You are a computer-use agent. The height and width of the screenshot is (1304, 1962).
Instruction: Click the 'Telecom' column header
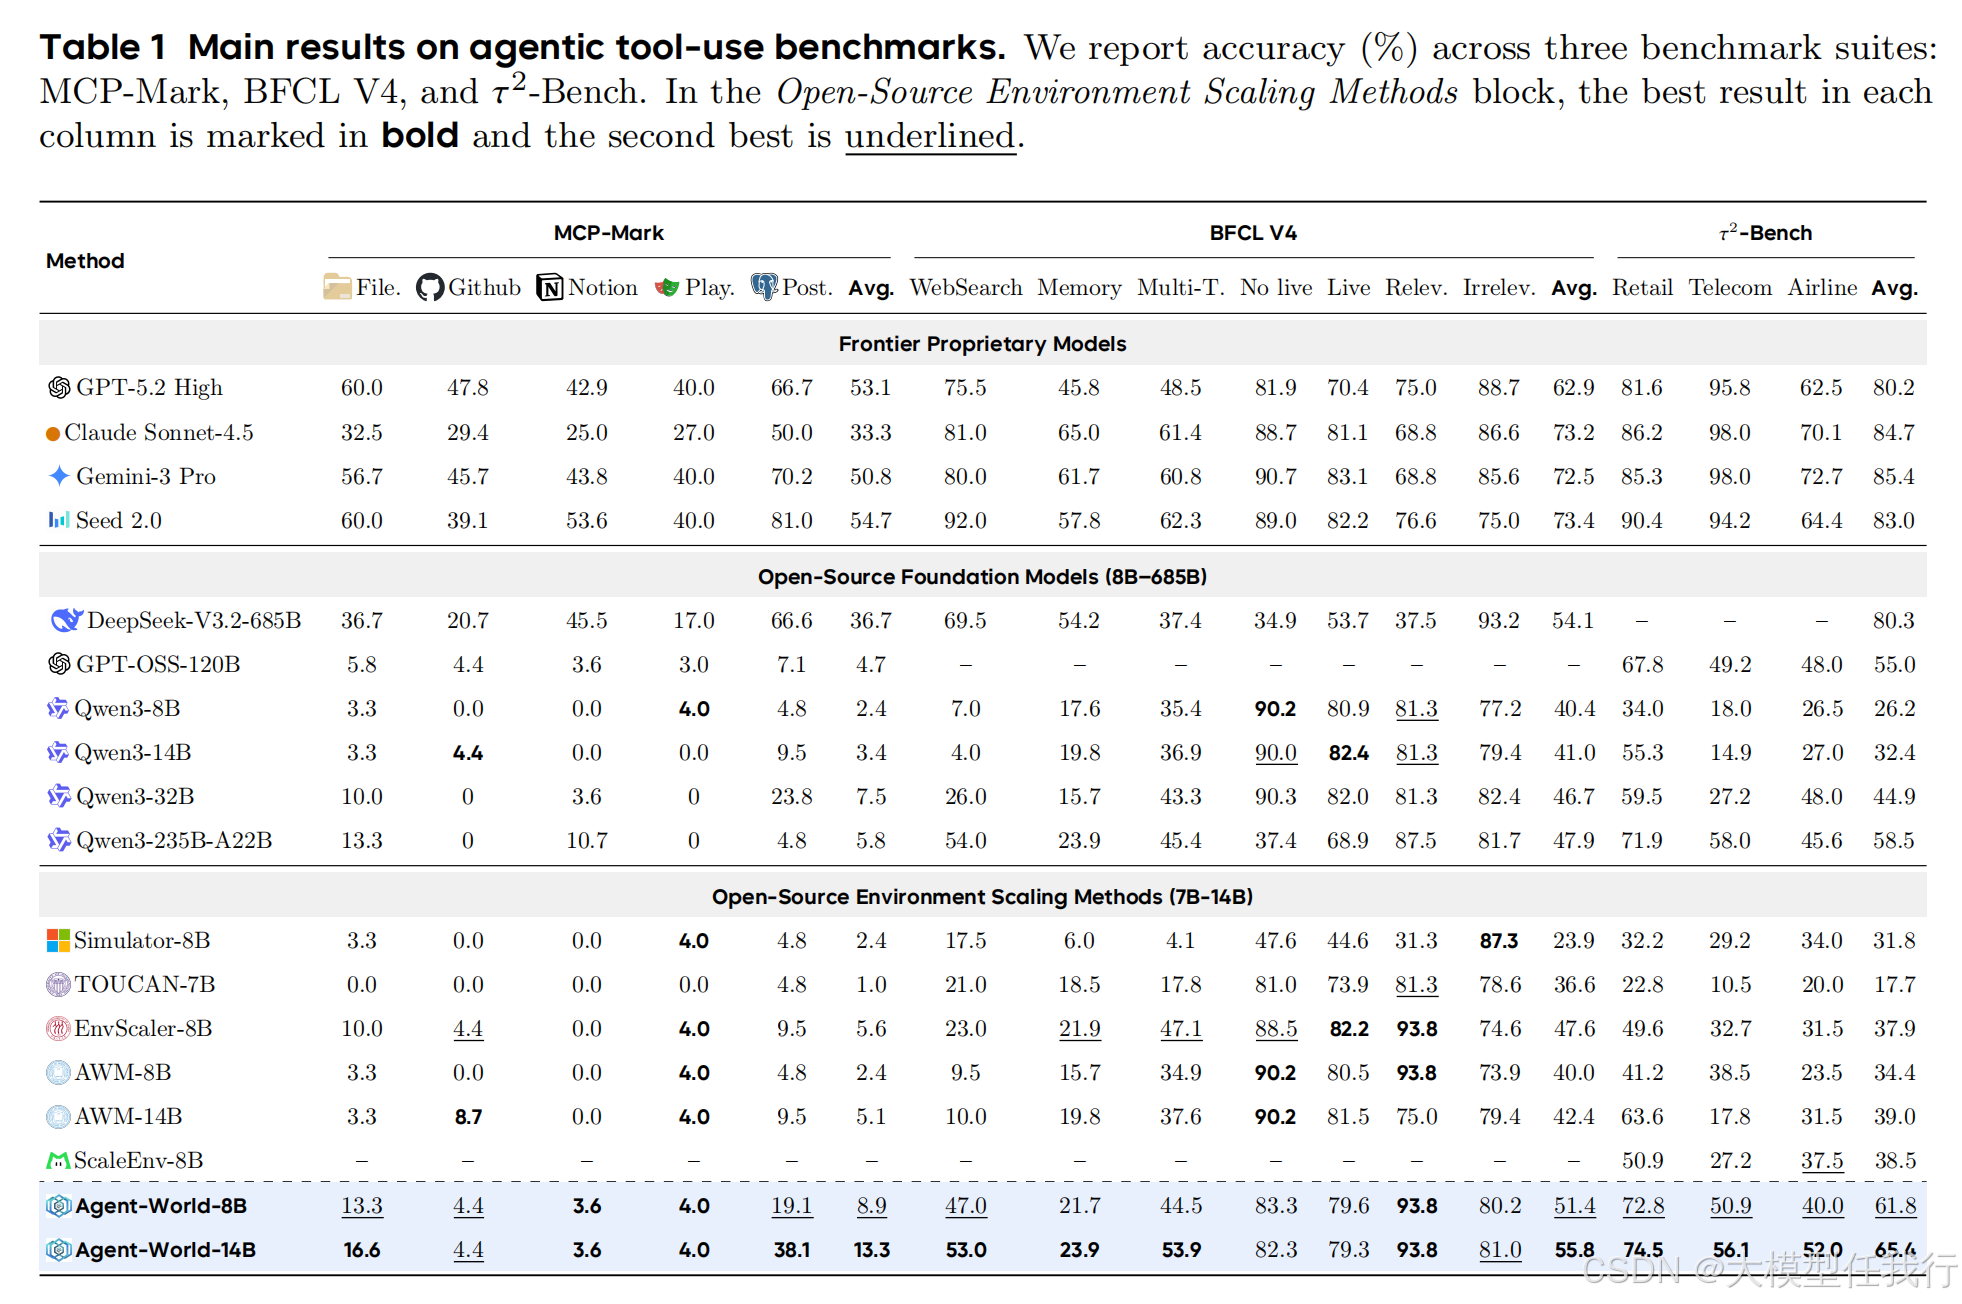pos(1730,288)
